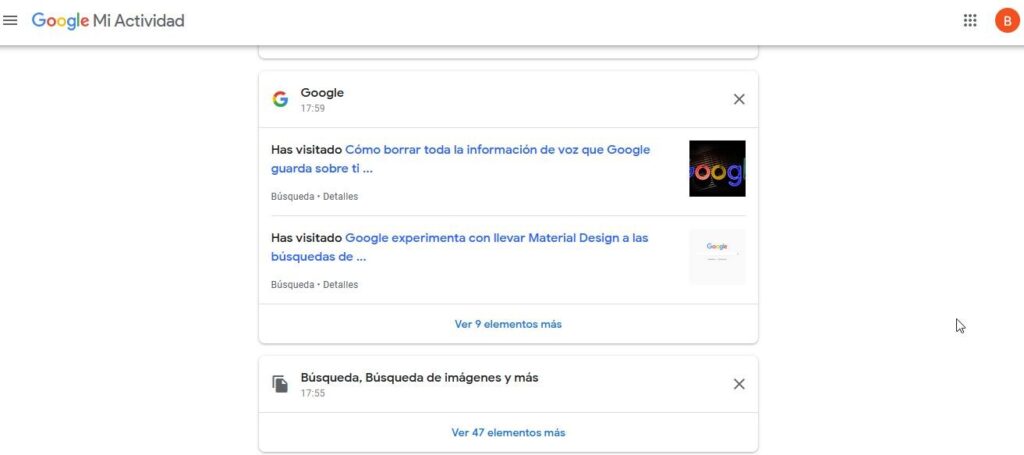
Task: Open the hamburger main menu
Action: (x=10, y=20)
